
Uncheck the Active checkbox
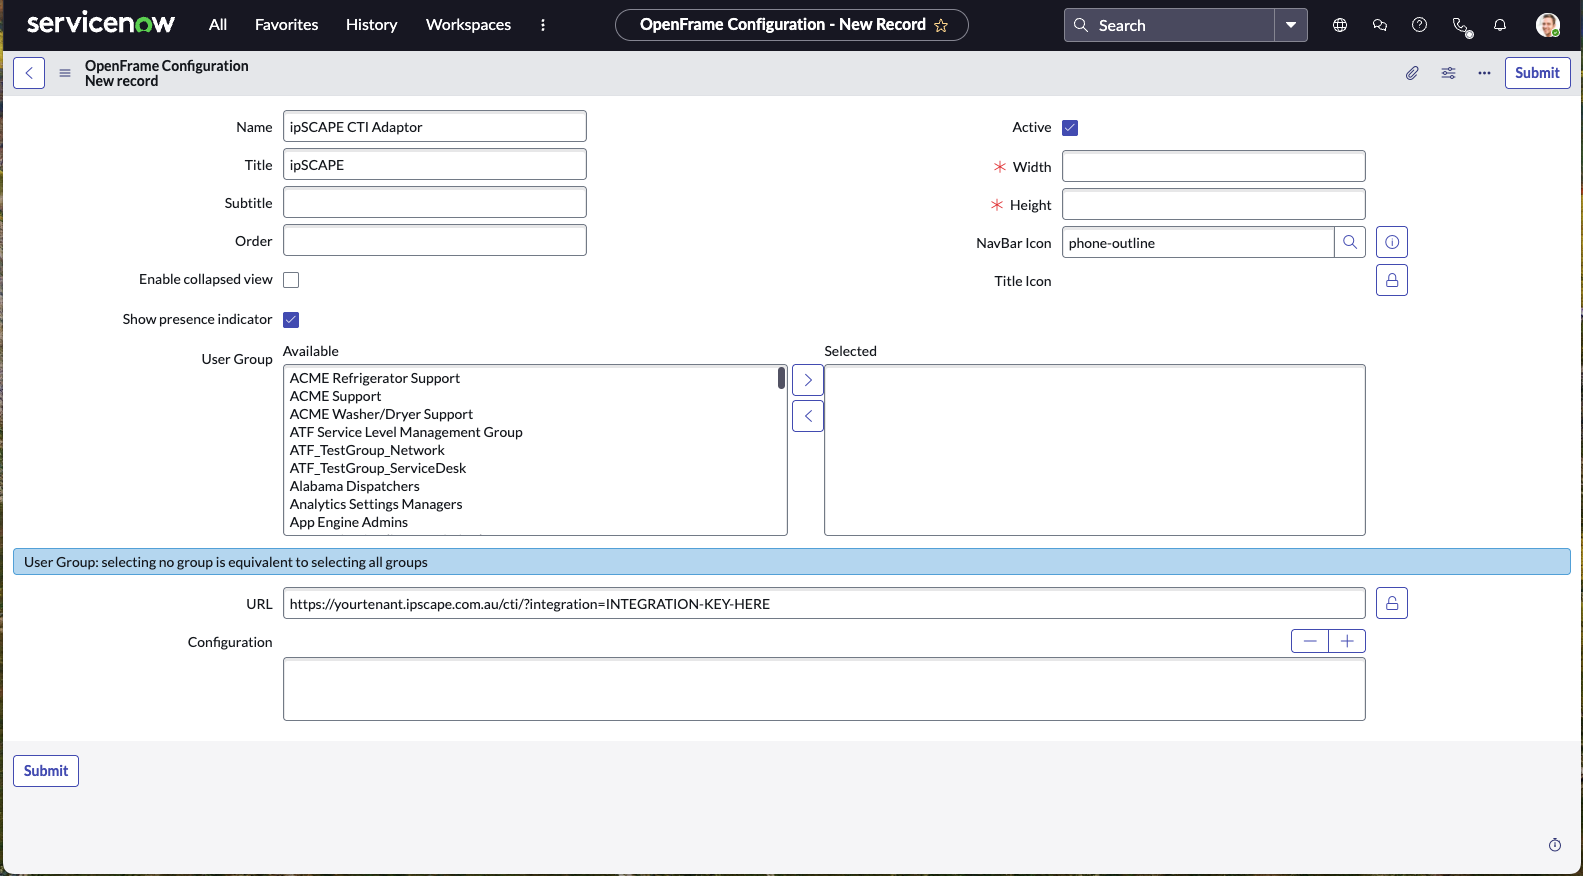(1070, 128)
